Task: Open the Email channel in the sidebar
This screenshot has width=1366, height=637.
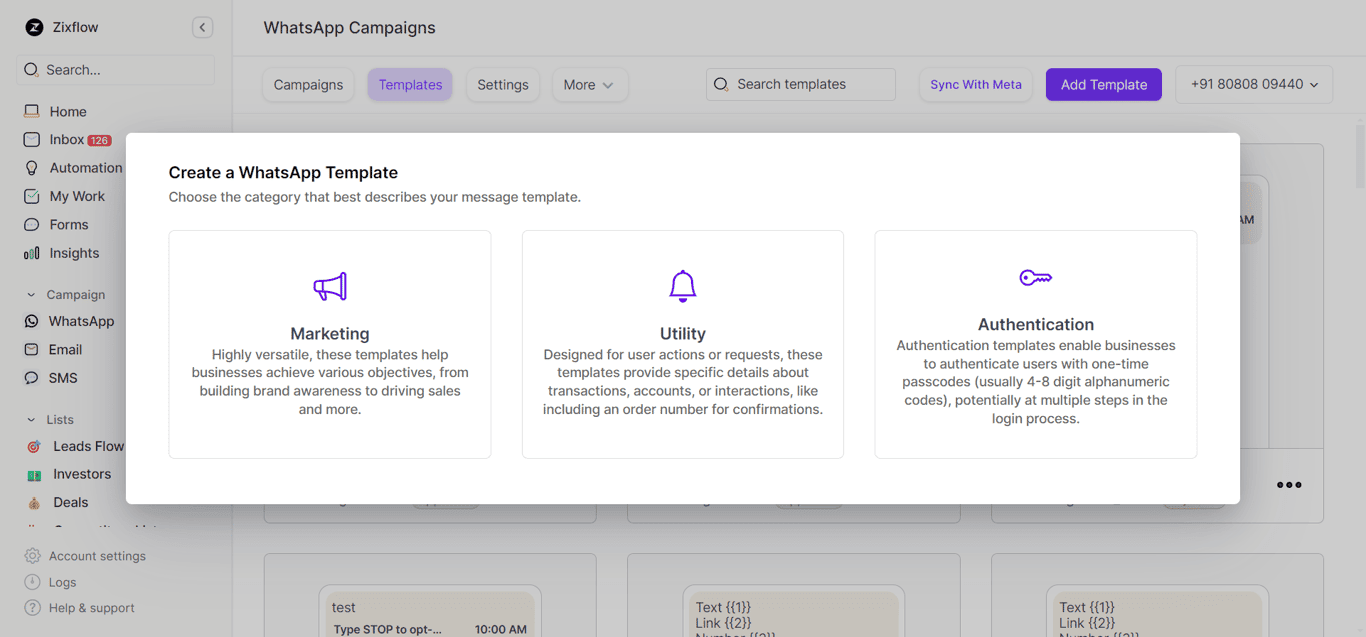Action: pyautogui.click(x=66, y=349)
